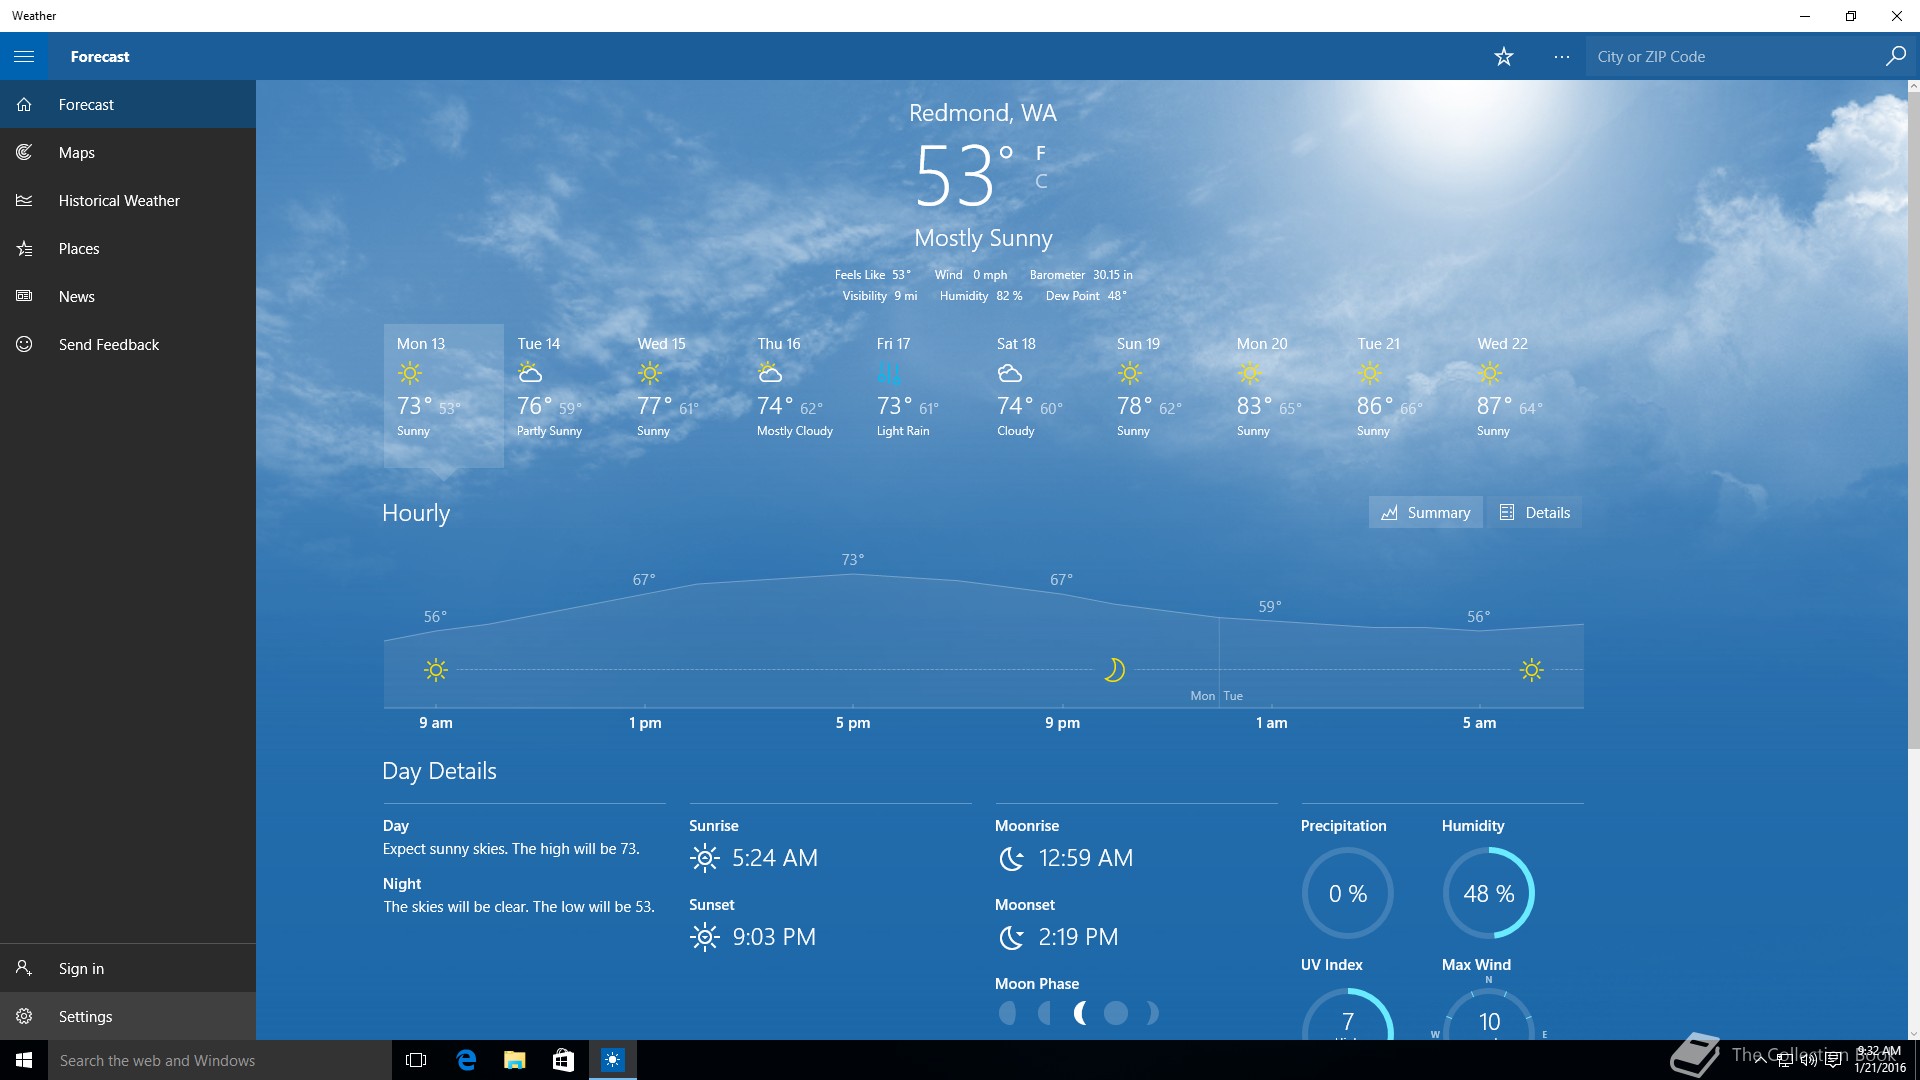Click the Mostly Sunny condition text

point(983,238)
